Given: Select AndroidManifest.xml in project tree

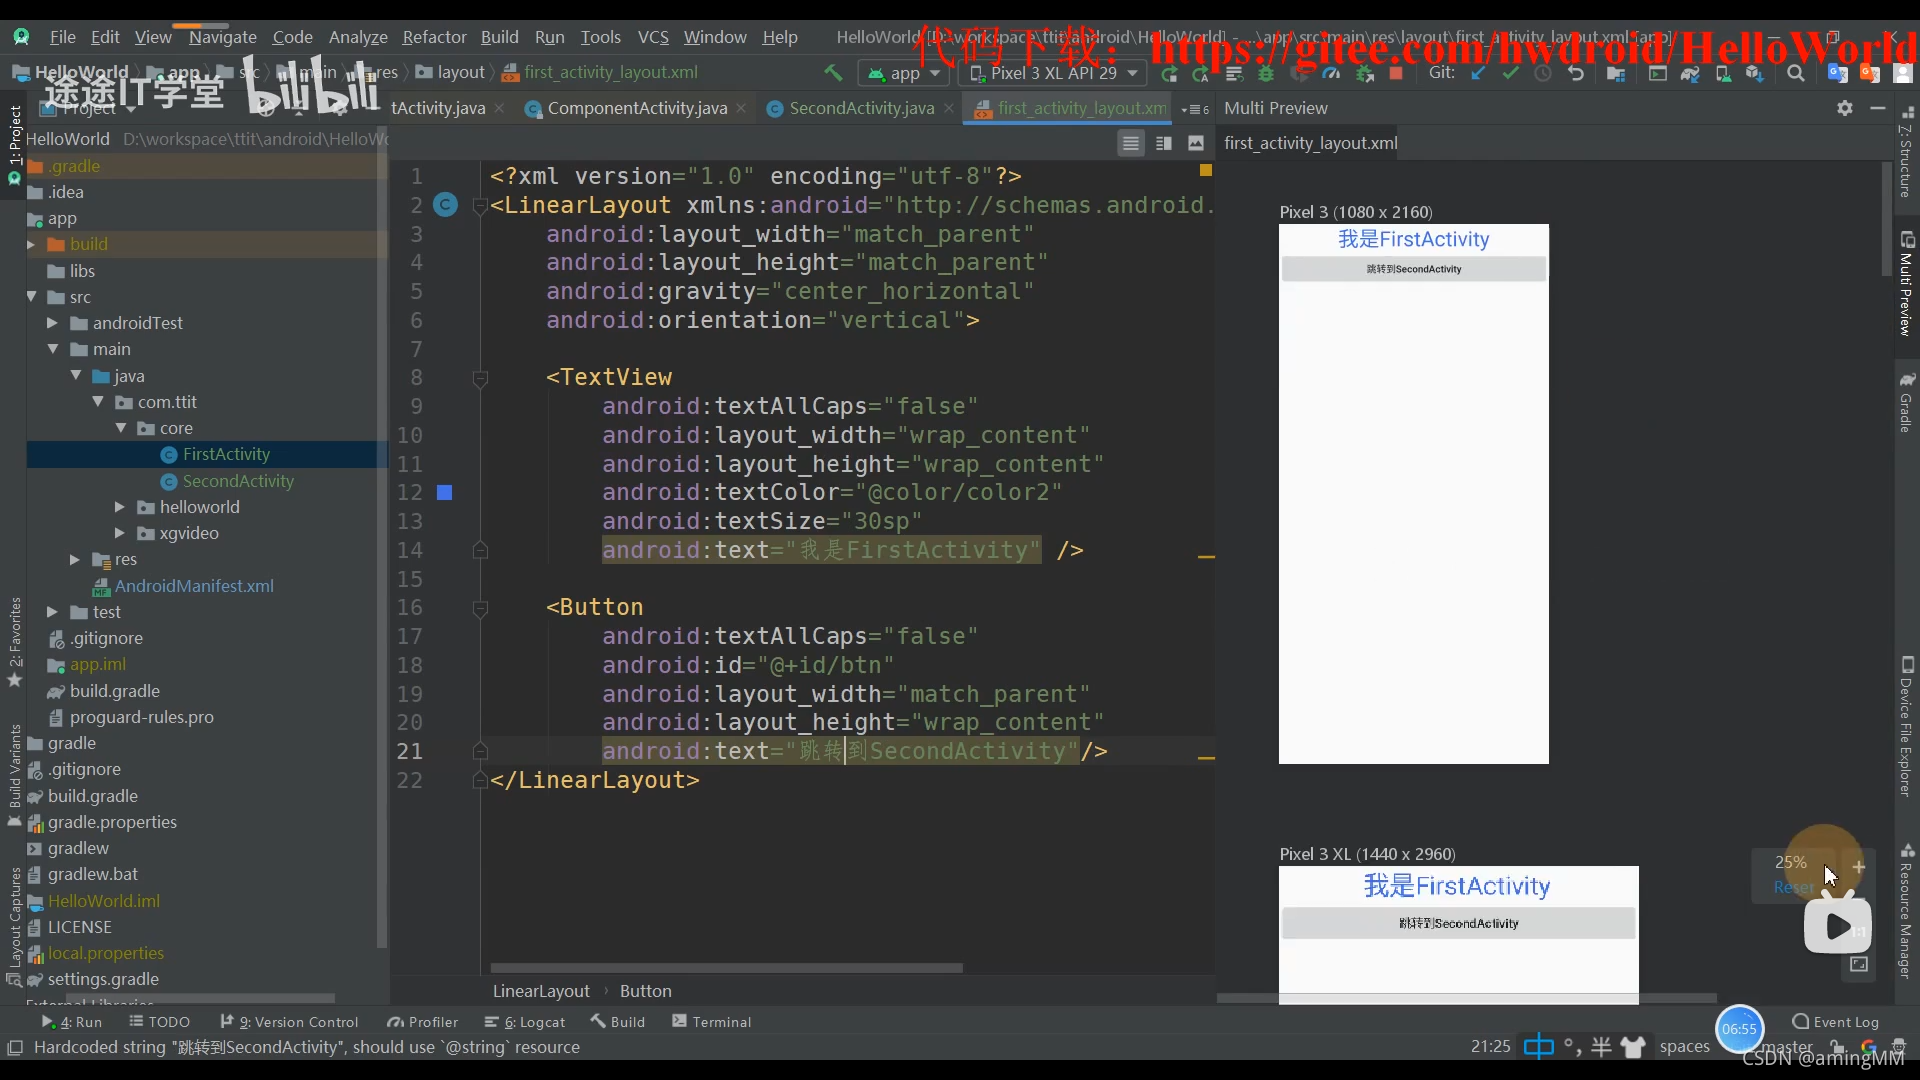Looking at the screenshot, I should coord(194,586).
